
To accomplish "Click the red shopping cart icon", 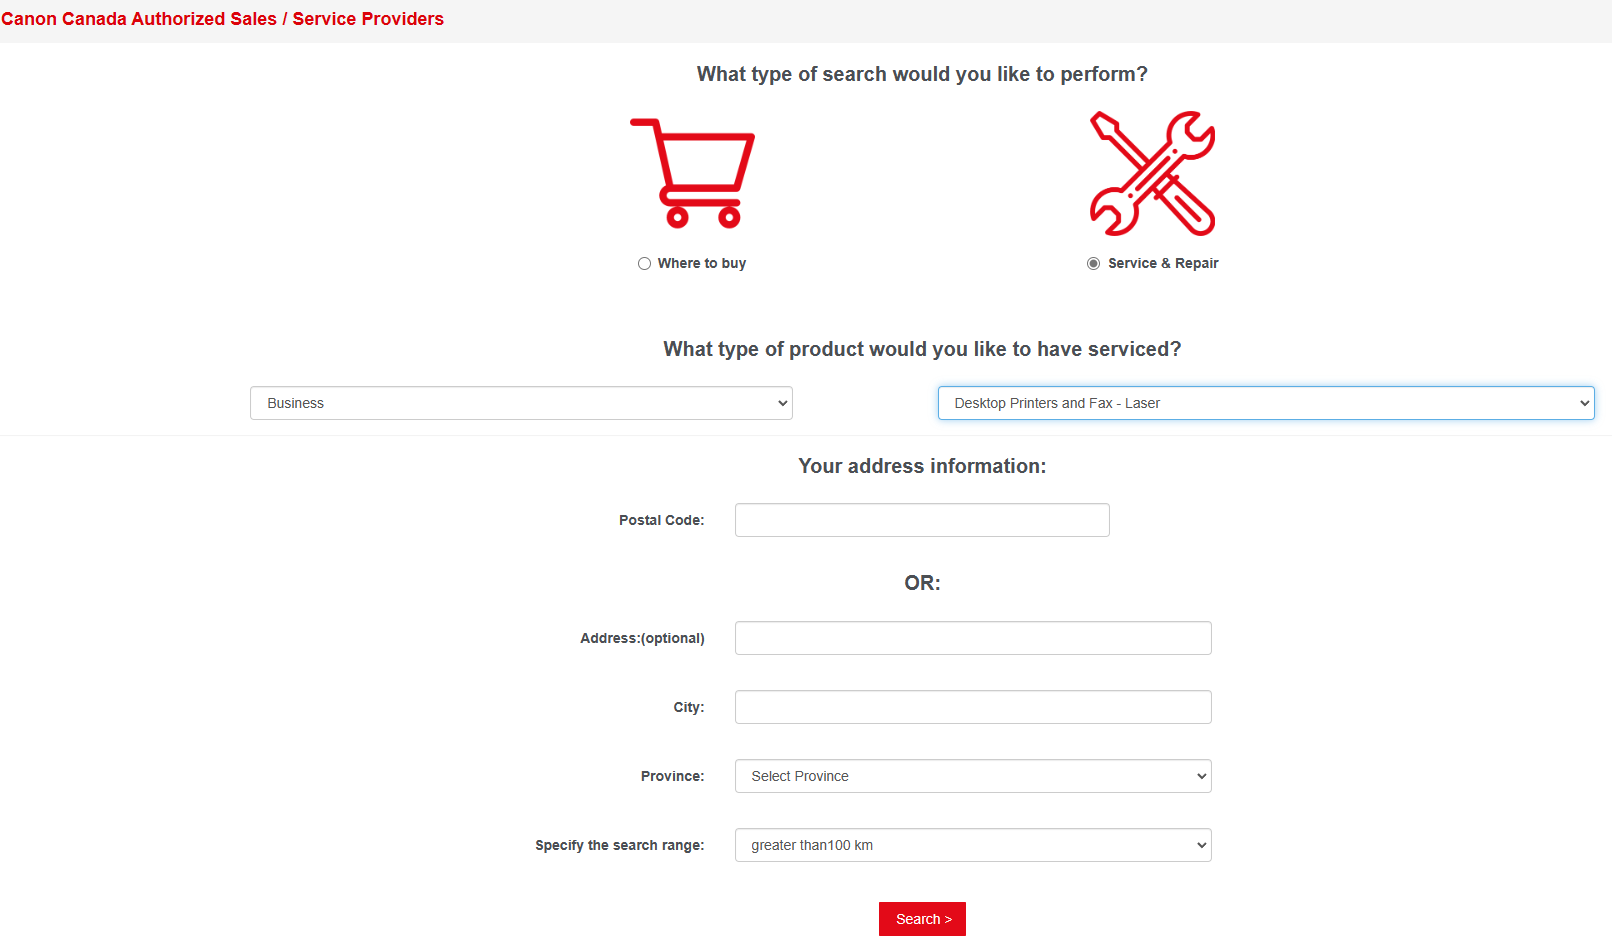I will [x=692, y=173].
